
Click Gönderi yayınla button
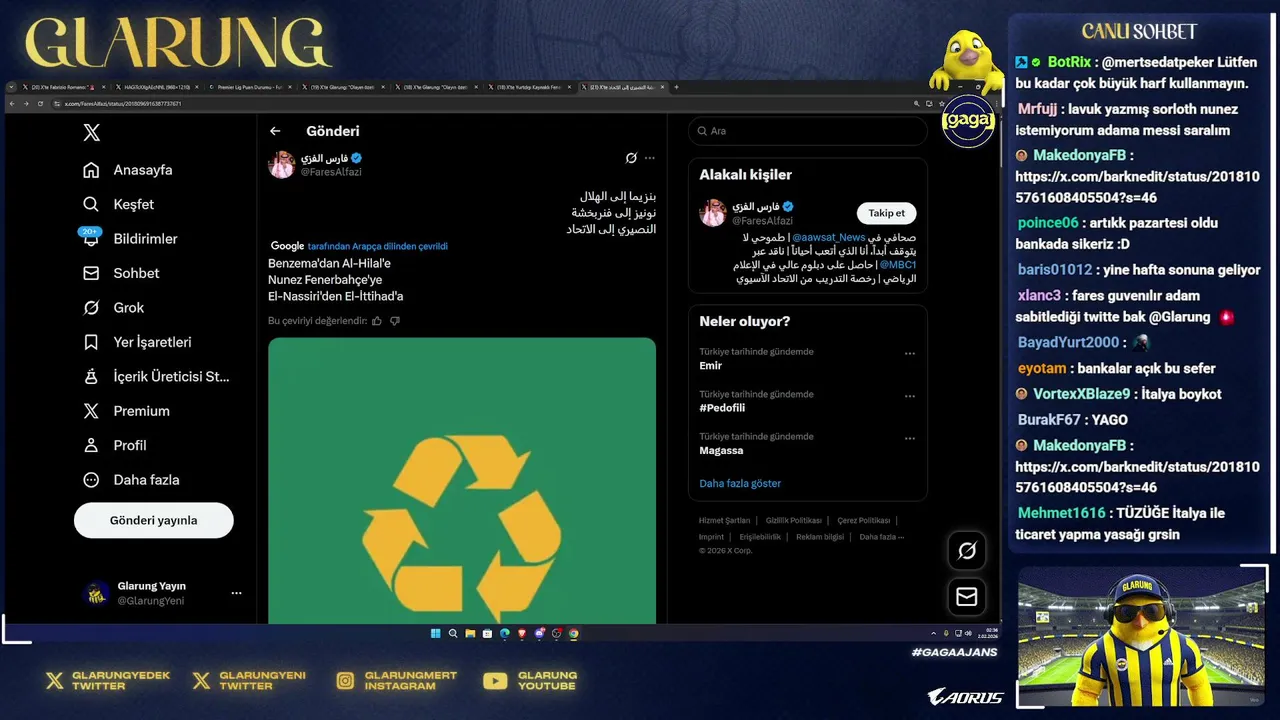tap(154, 520)
